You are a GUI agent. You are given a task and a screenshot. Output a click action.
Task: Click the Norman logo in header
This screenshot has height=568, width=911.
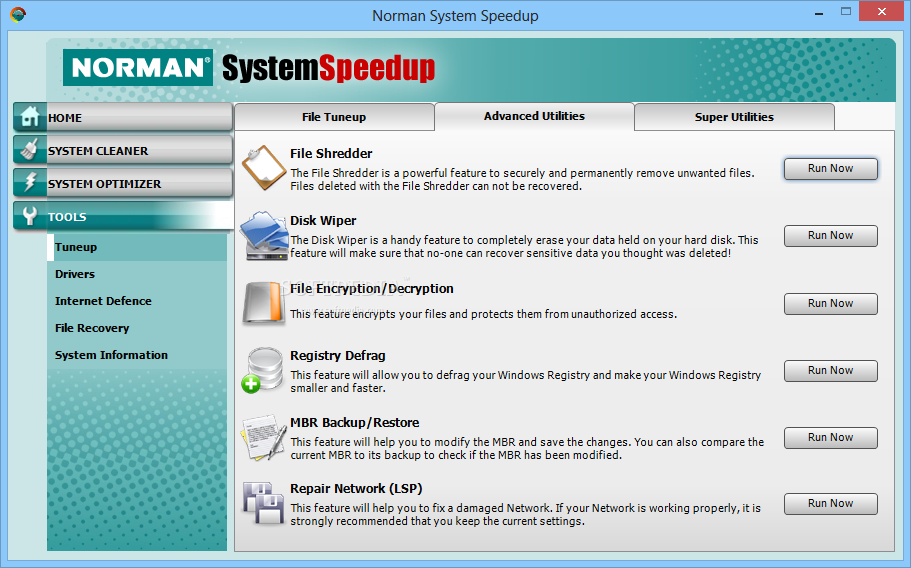[x=138, y=67]
